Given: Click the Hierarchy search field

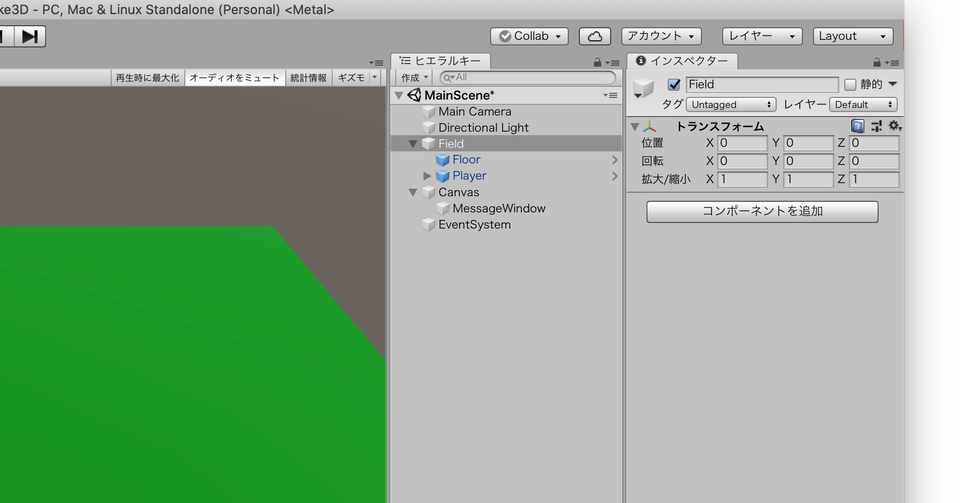Looking at the screenshot, I should click(528, 78).
